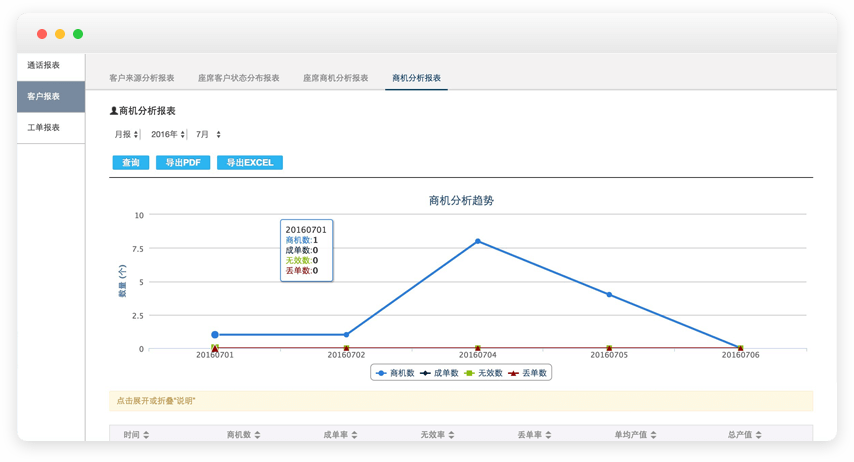Switch to 座席商机分析报表 tab
This screenshot has height=462, width=854.
tap(336, 78)
